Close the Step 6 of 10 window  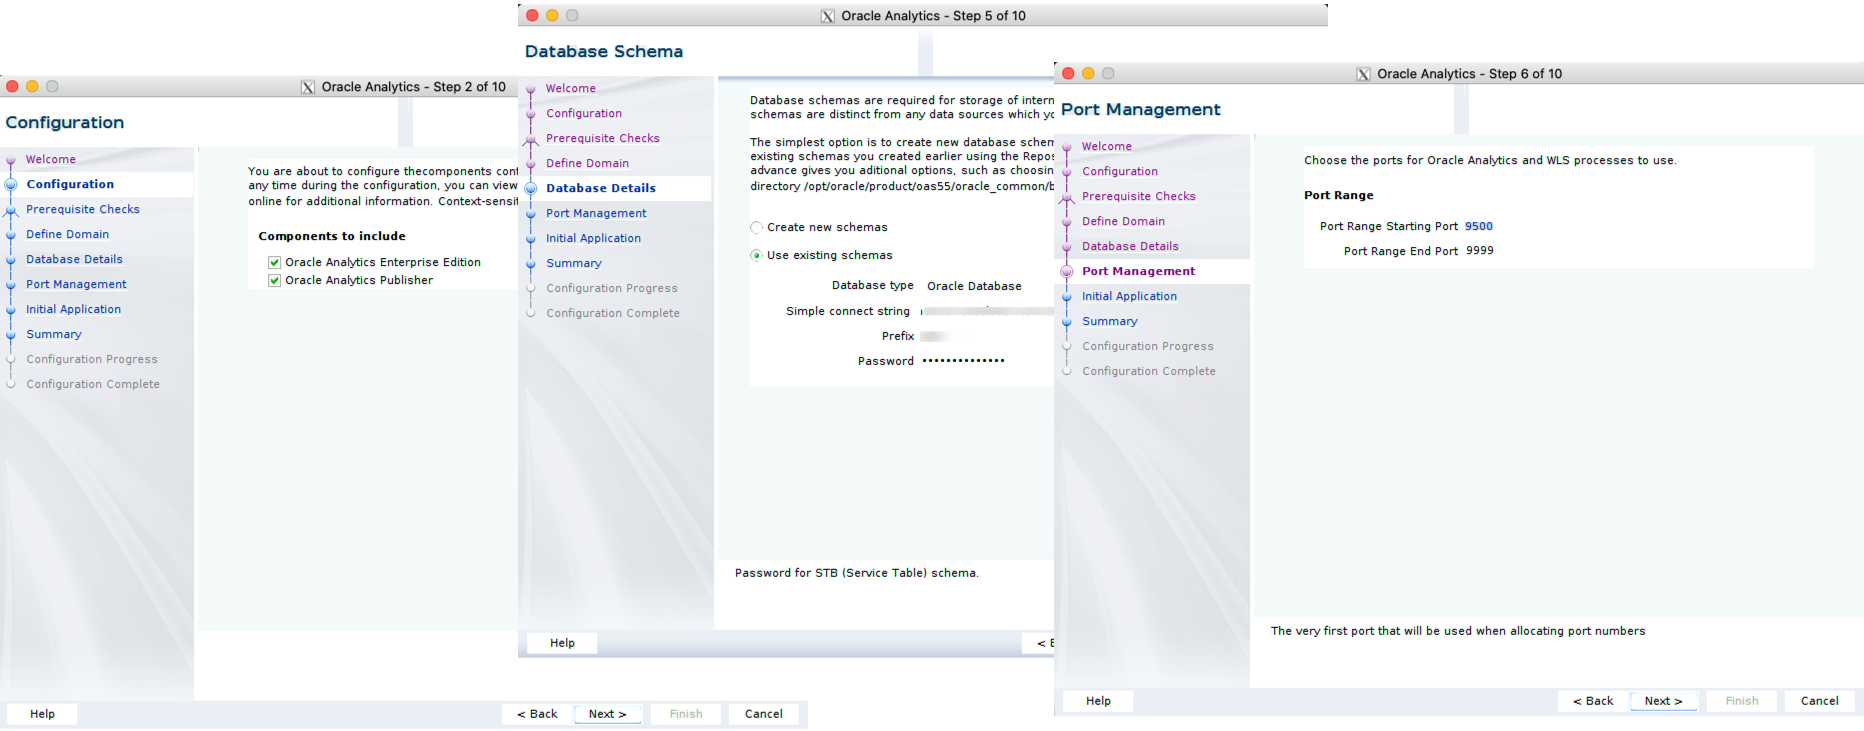click(1068, 73)
